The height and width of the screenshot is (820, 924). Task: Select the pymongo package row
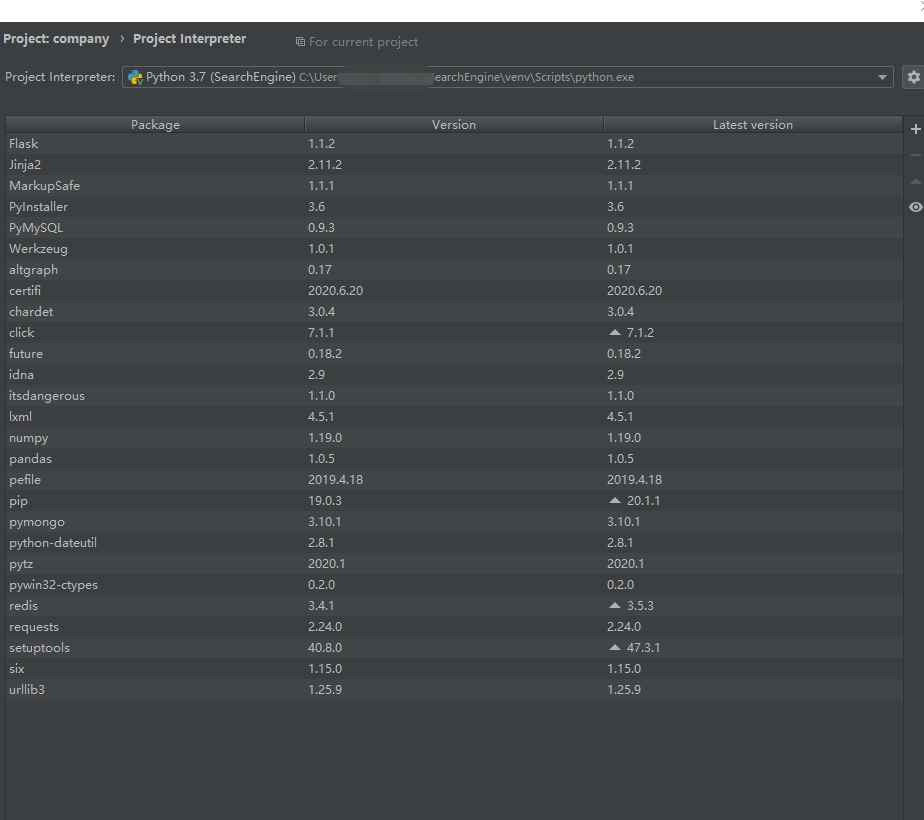pyautogui.click(x=454, y=522)
